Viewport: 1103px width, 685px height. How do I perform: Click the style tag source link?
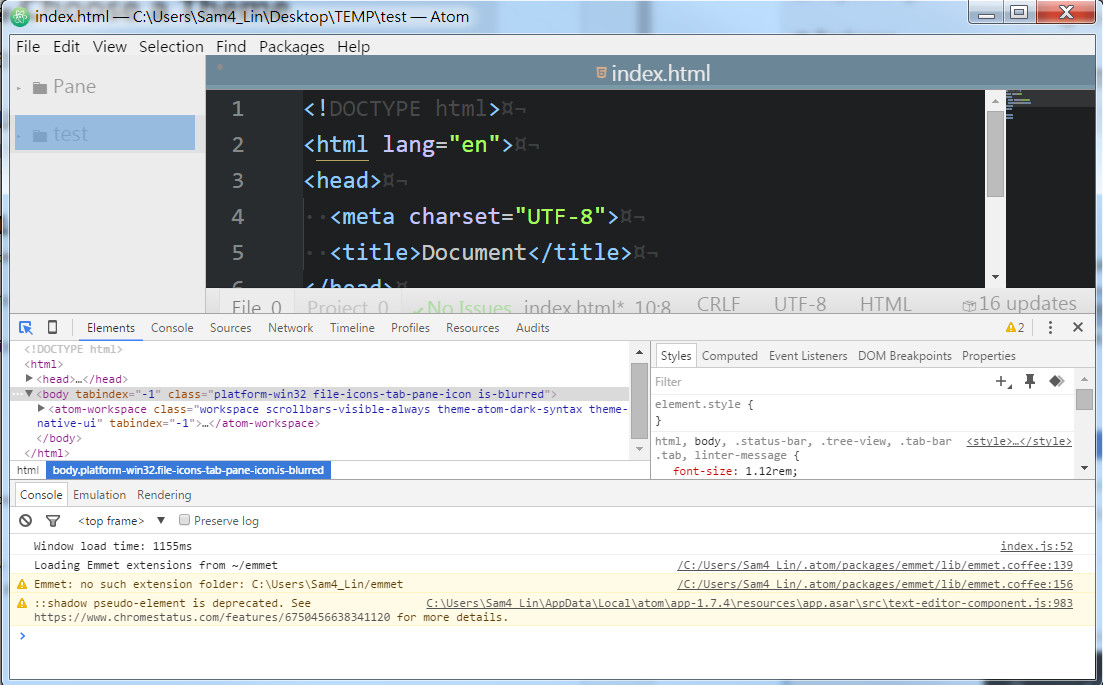(x=1019, y=442)
